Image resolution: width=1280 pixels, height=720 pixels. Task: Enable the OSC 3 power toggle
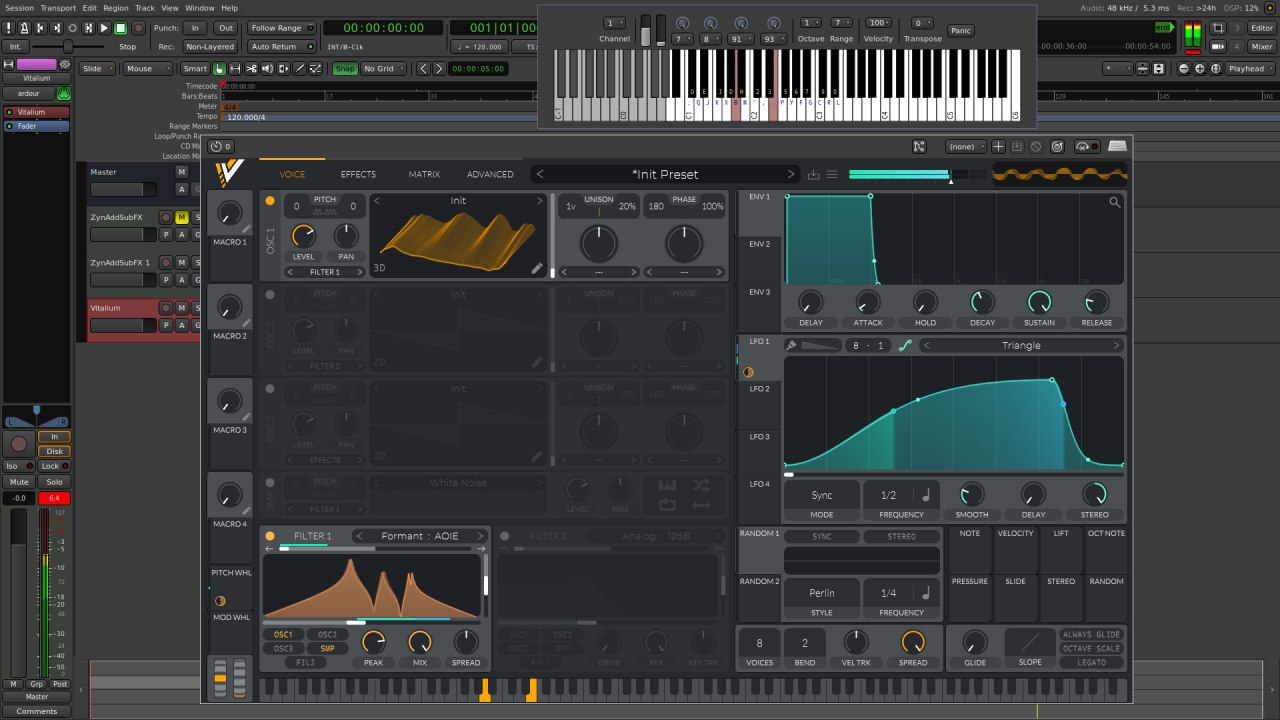click(x=270, y=389)
